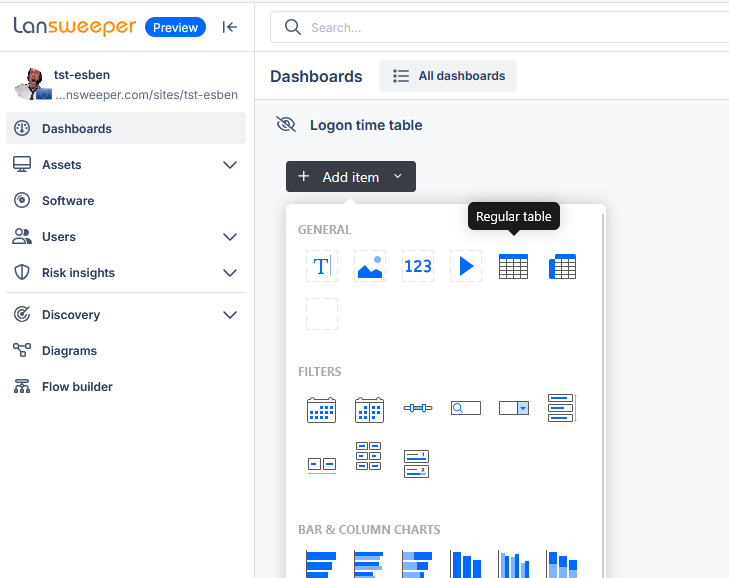
Task: Add the horizontal bar chart
Action: 321,564
